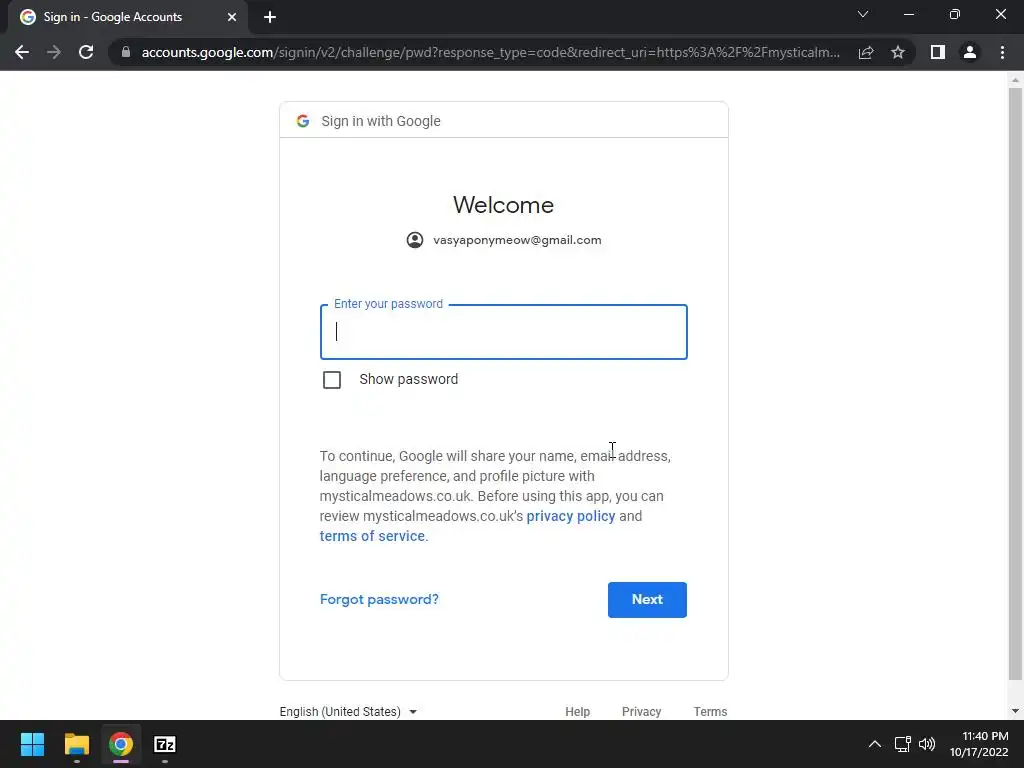Click the Chrome taskbar icon
Screen dimensions: 1024x768
(121, 744)
